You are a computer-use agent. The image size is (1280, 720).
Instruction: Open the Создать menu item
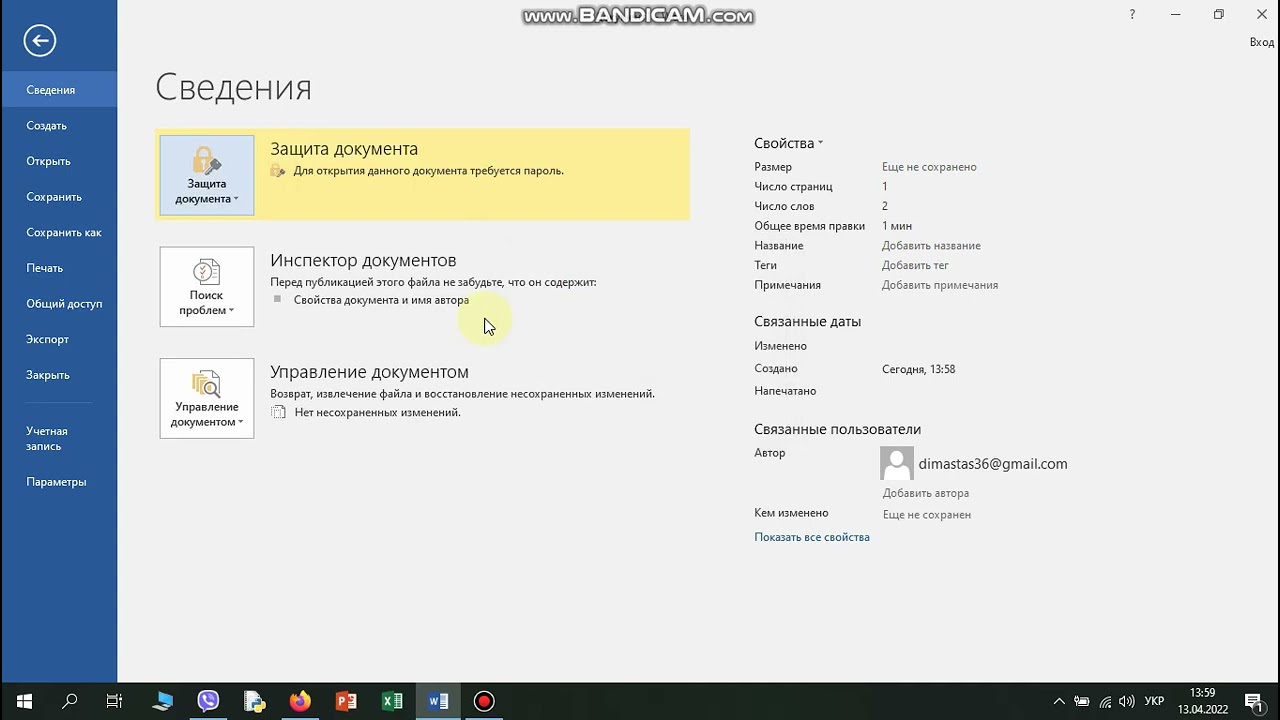(59, 126)
